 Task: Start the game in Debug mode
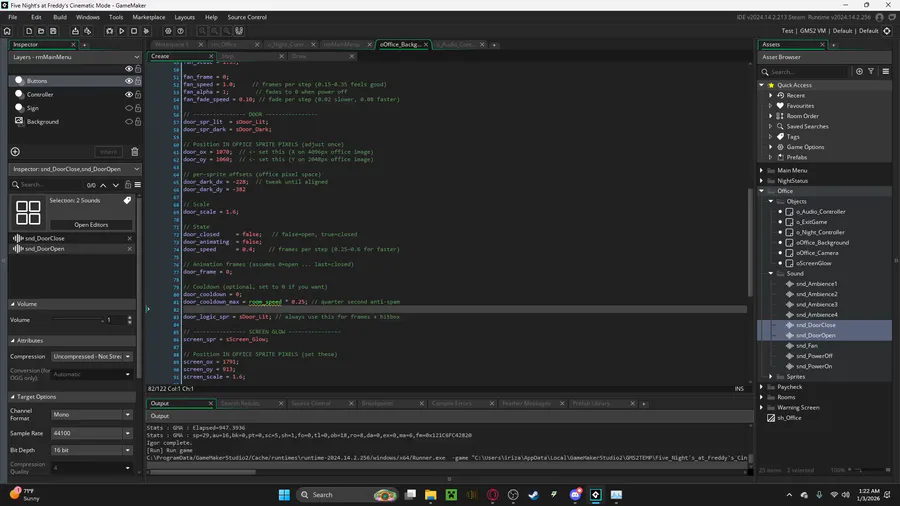110,31
